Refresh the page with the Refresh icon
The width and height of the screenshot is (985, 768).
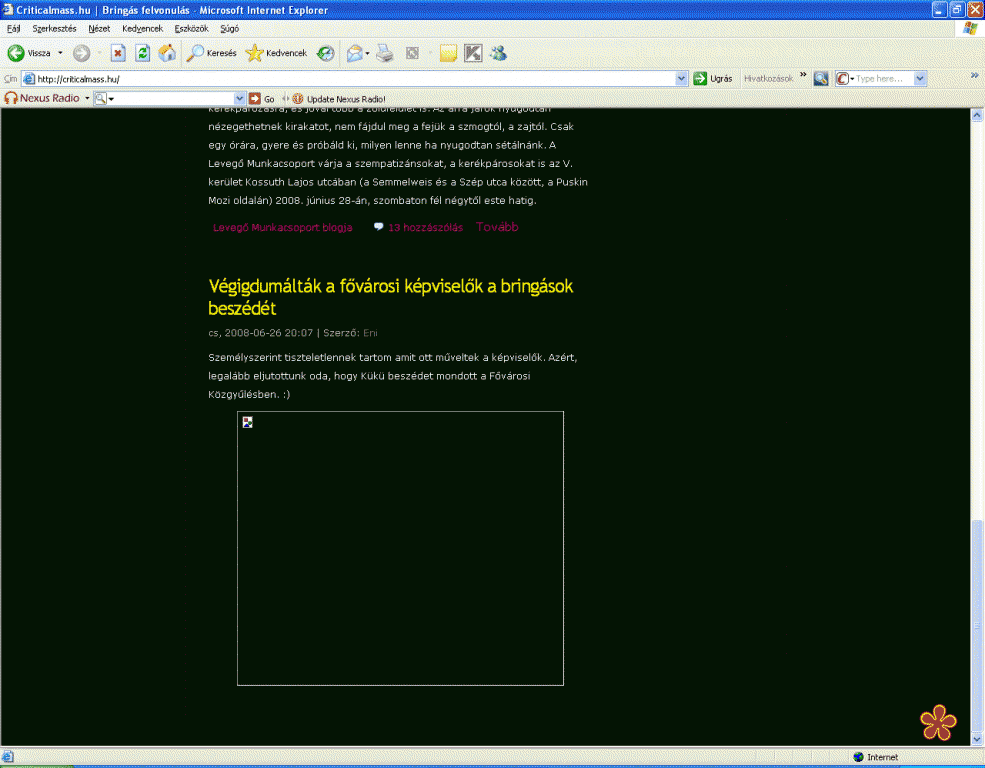pyautogui.click(x=143, y=53)
